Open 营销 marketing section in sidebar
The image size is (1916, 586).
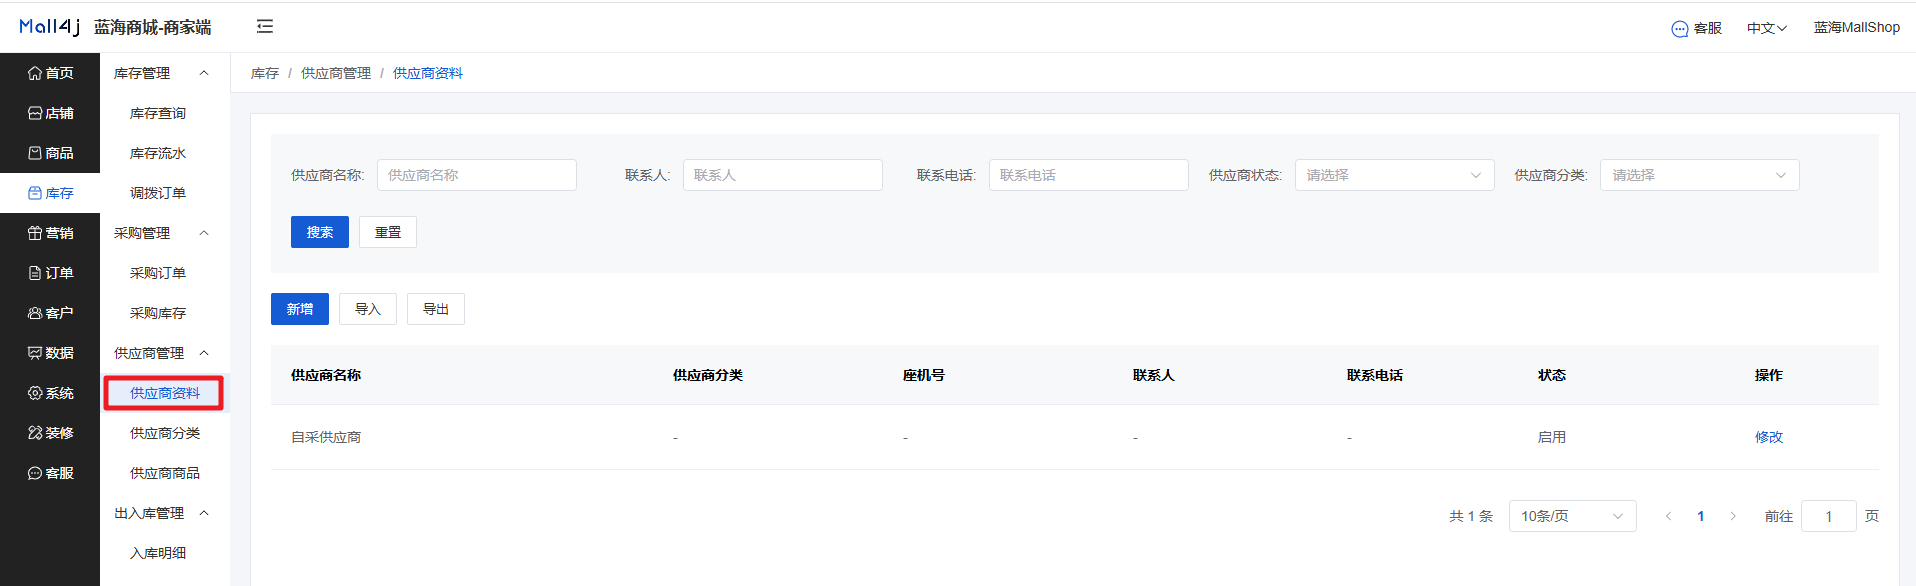pyautogui.click(x=50, y=233)
